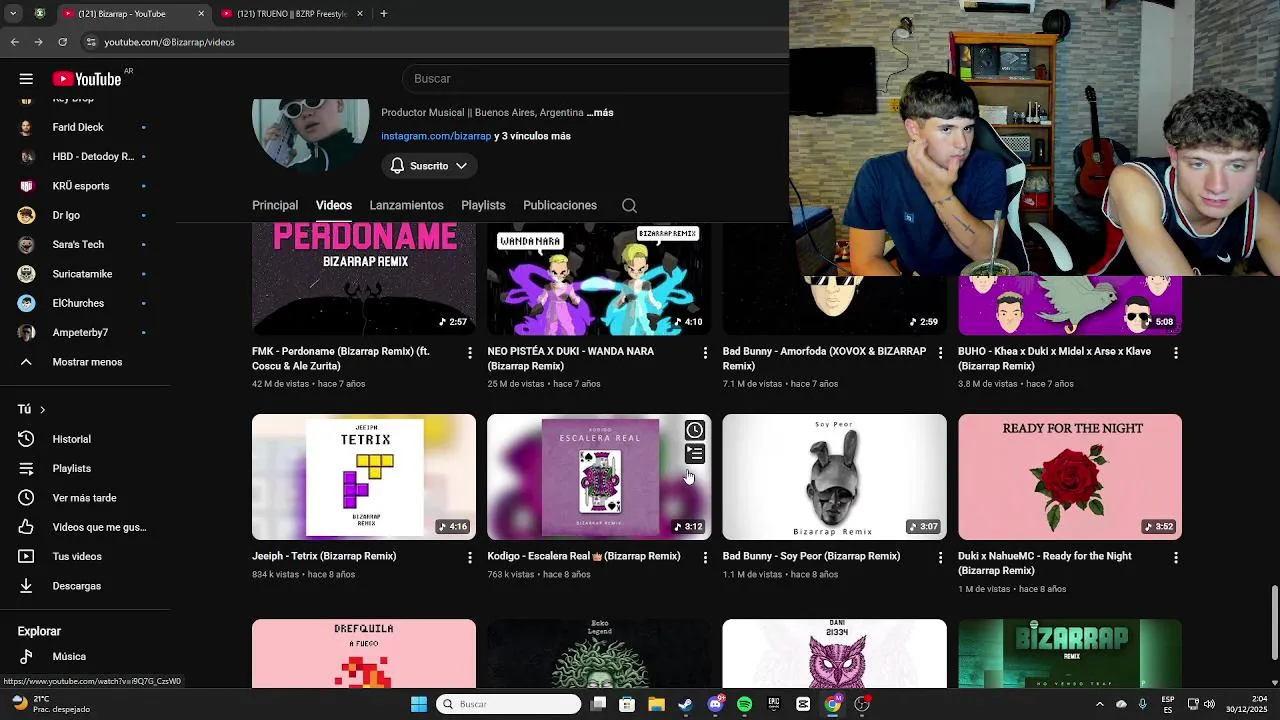Open options menu for Kodigo Escalera Real video

(x=705, y=557)
